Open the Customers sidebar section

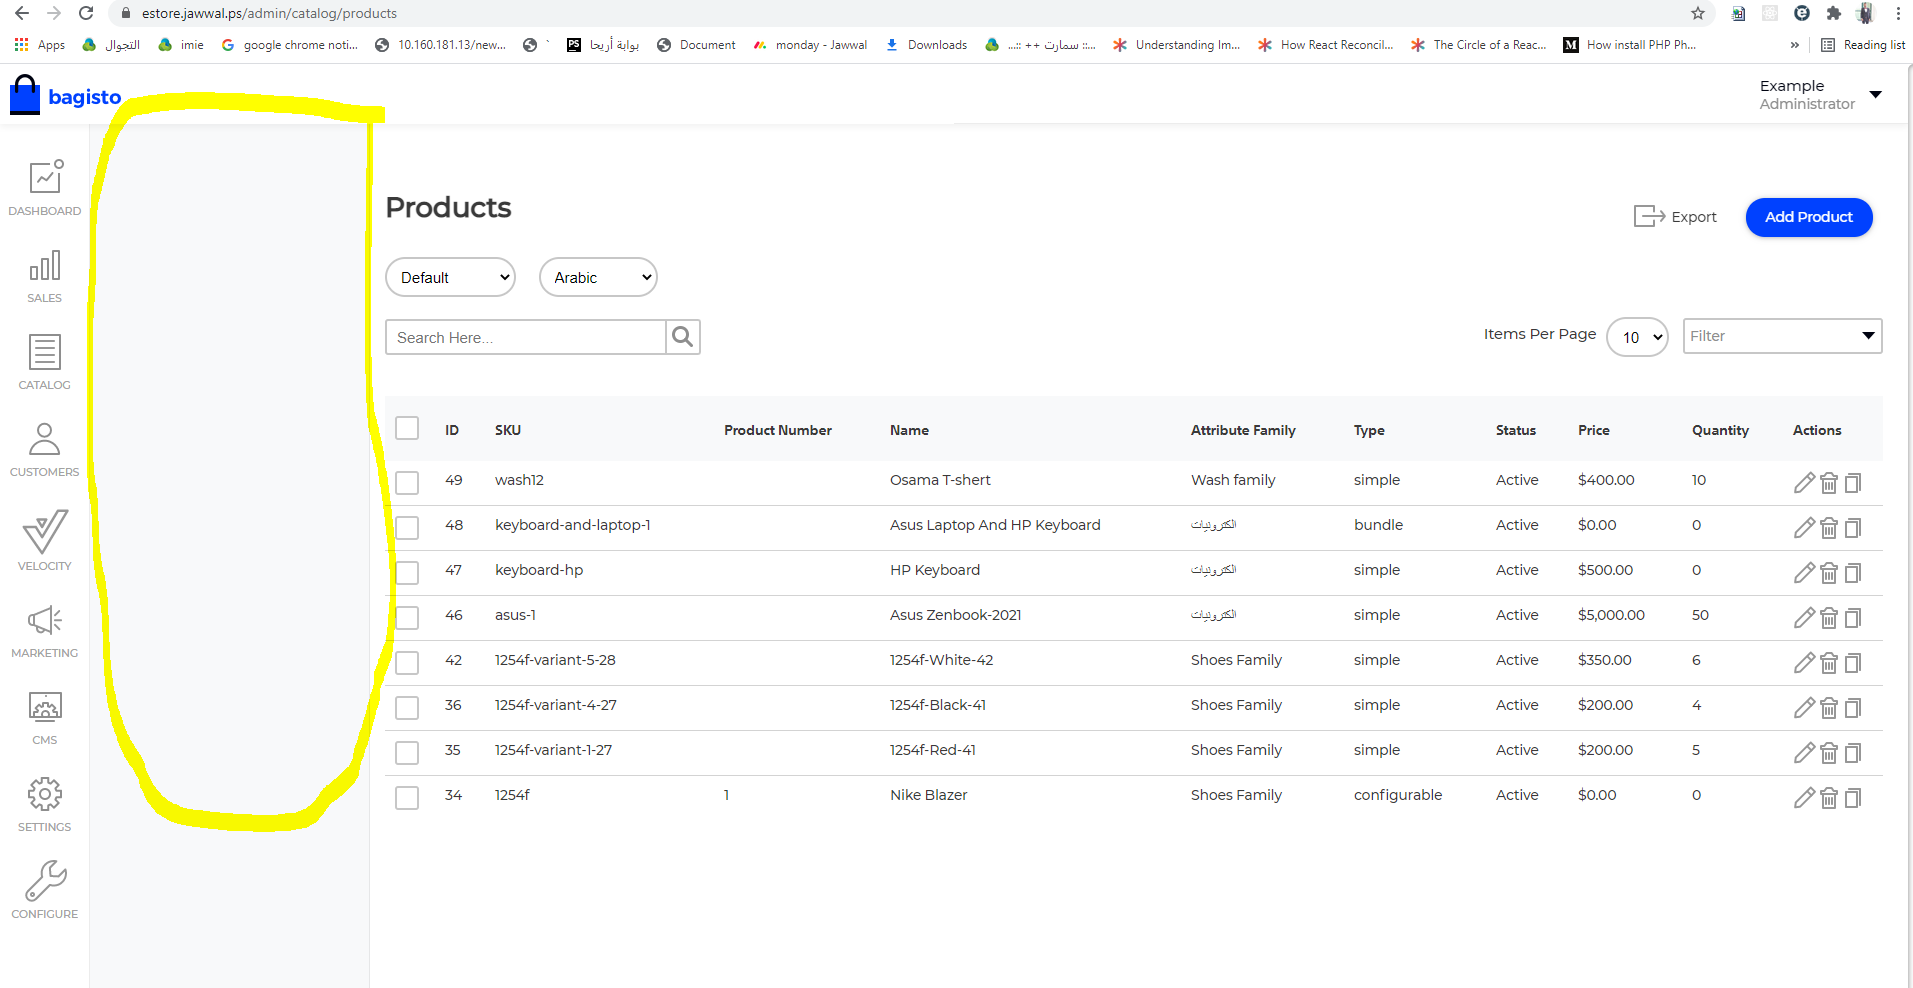click(x=45, y=449)
